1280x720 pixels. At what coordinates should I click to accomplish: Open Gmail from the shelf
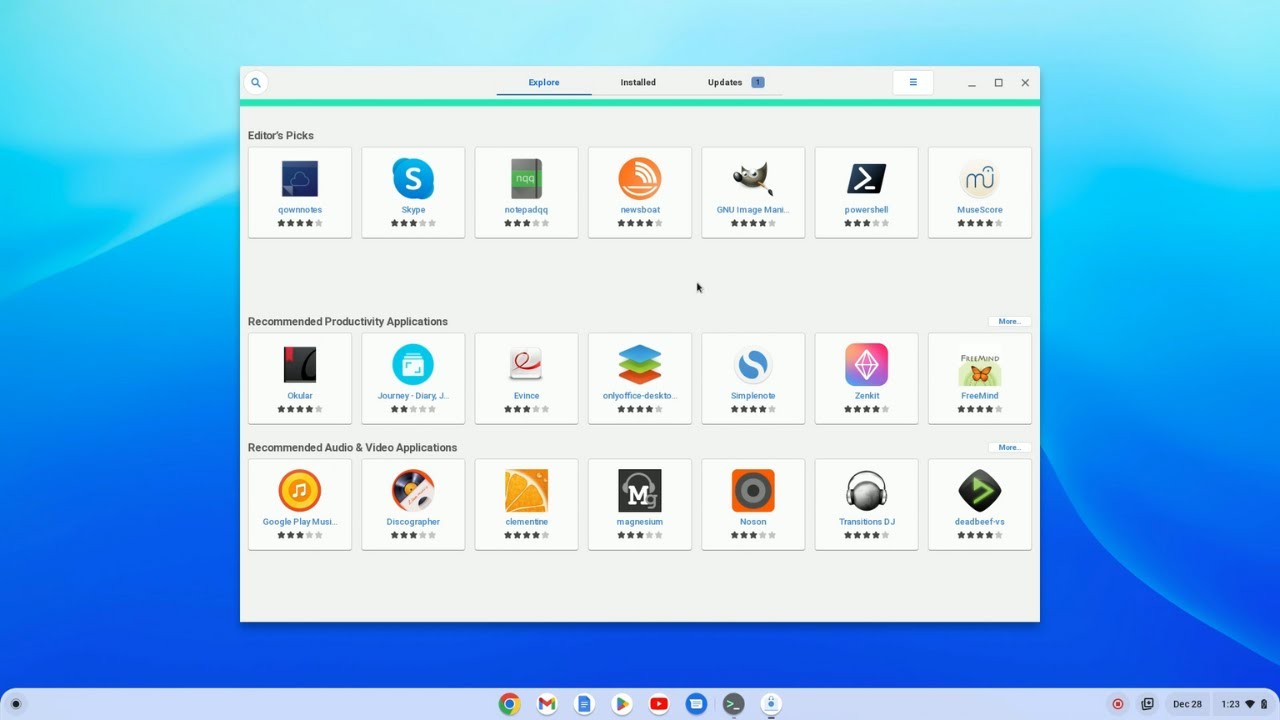click(547, 704)
